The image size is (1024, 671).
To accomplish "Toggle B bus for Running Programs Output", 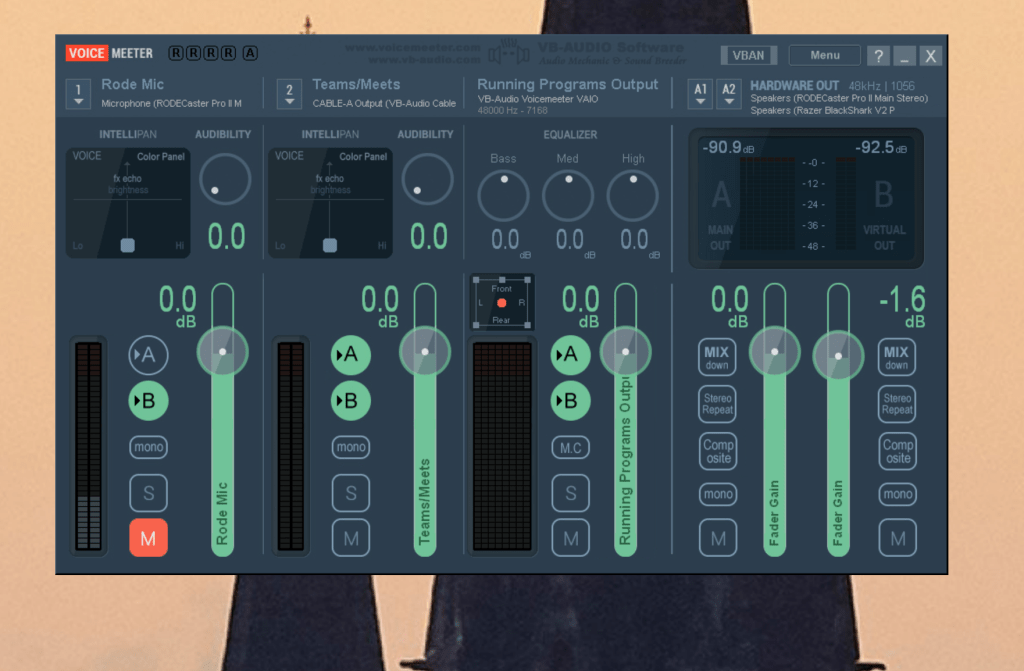I will point(570,401).
